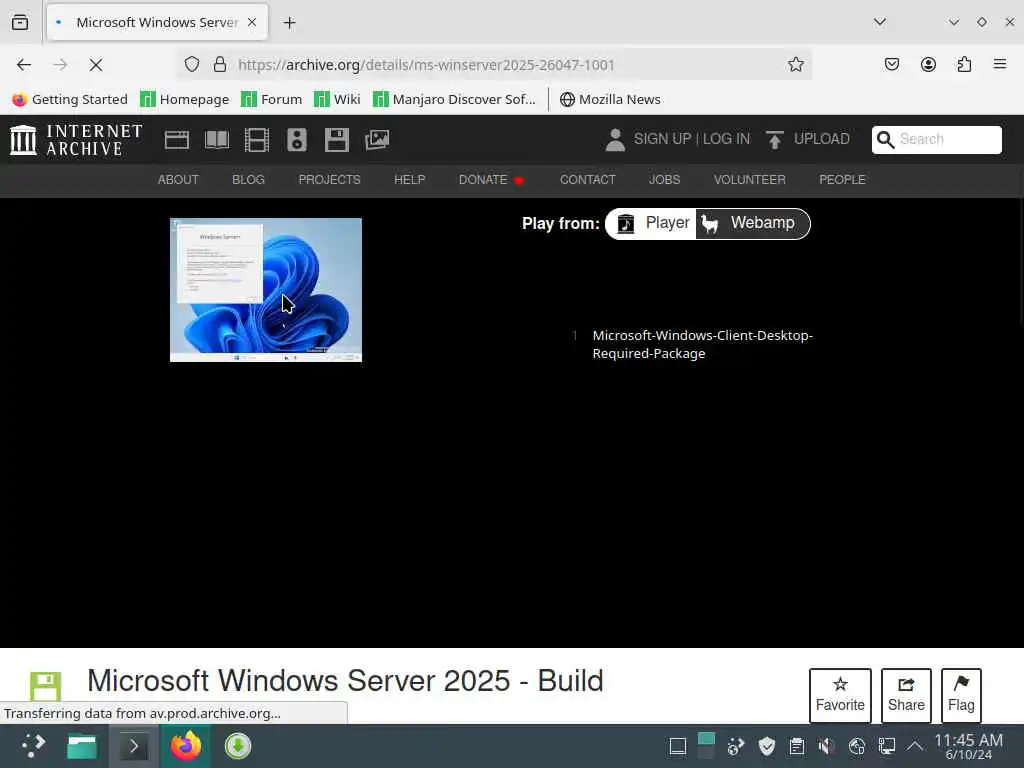The width and height of the screenshot is (1024, 768).
Task: Click the Favorite button
Action: coord(840,696)
